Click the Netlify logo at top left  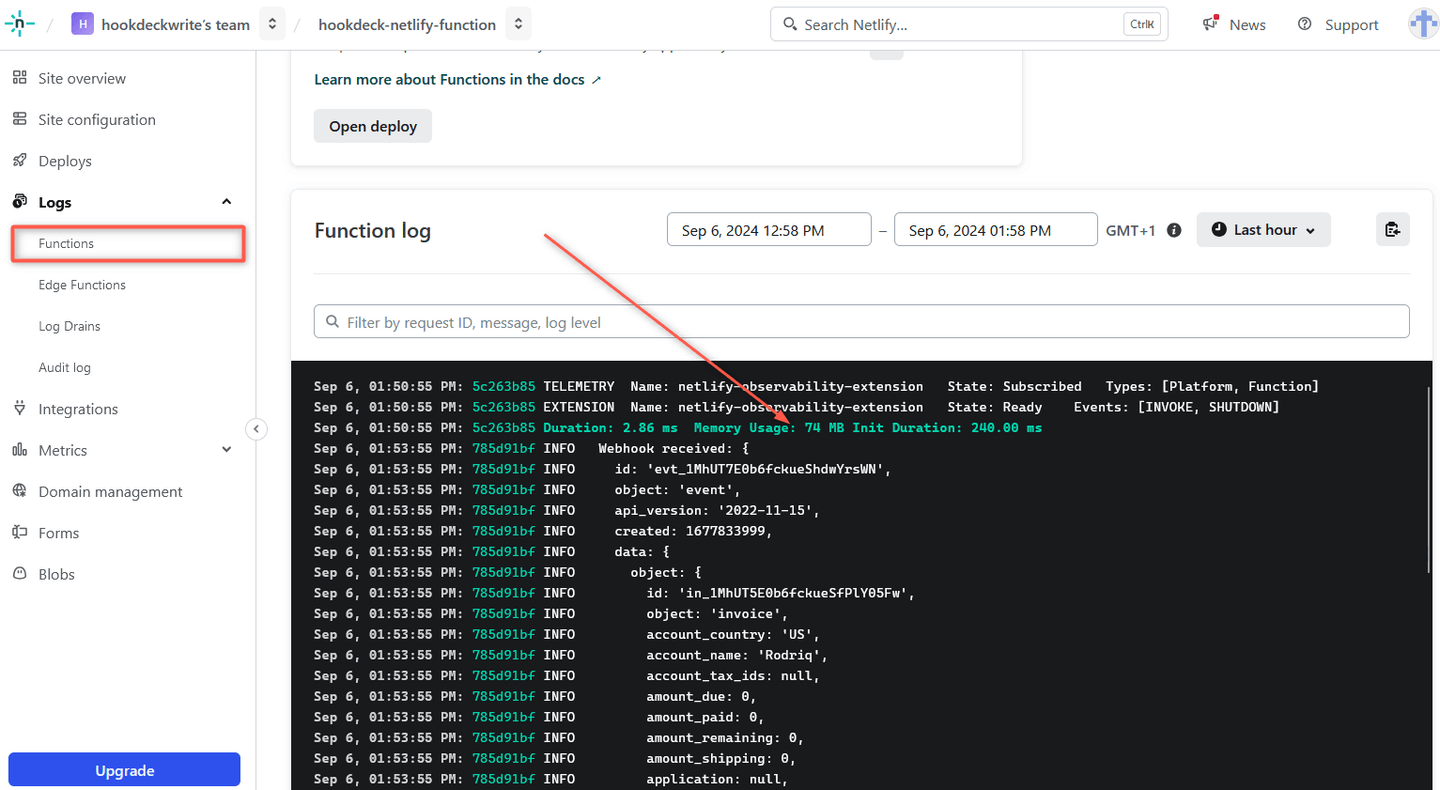click(19, 23)
